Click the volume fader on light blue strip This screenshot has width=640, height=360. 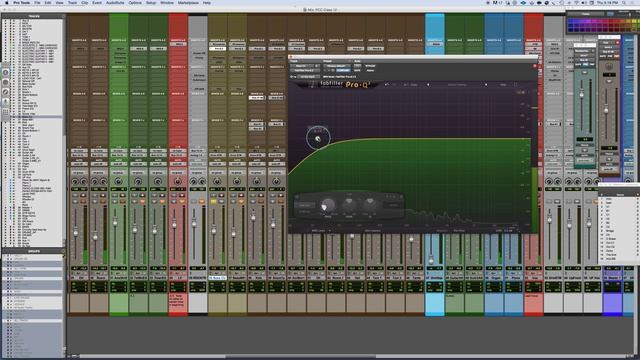pos(431,260)
